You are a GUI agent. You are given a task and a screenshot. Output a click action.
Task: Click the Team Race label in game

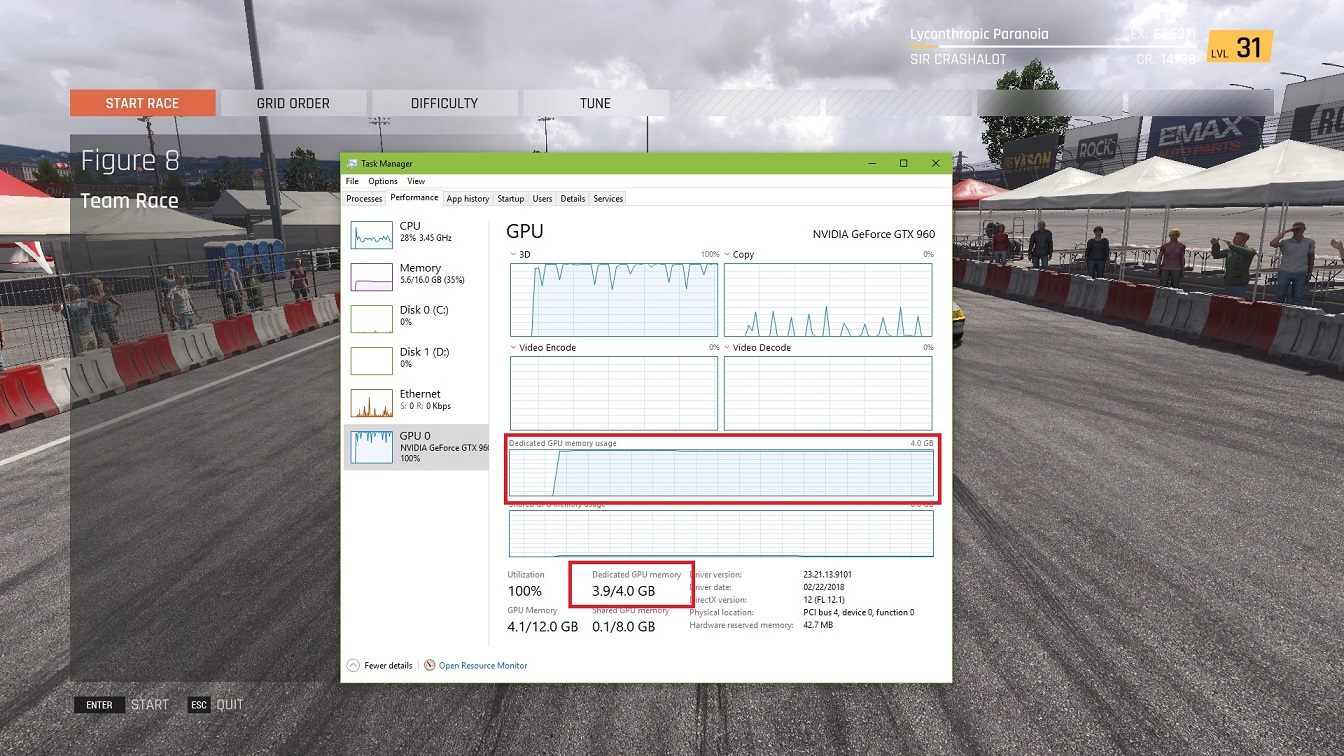129,201
